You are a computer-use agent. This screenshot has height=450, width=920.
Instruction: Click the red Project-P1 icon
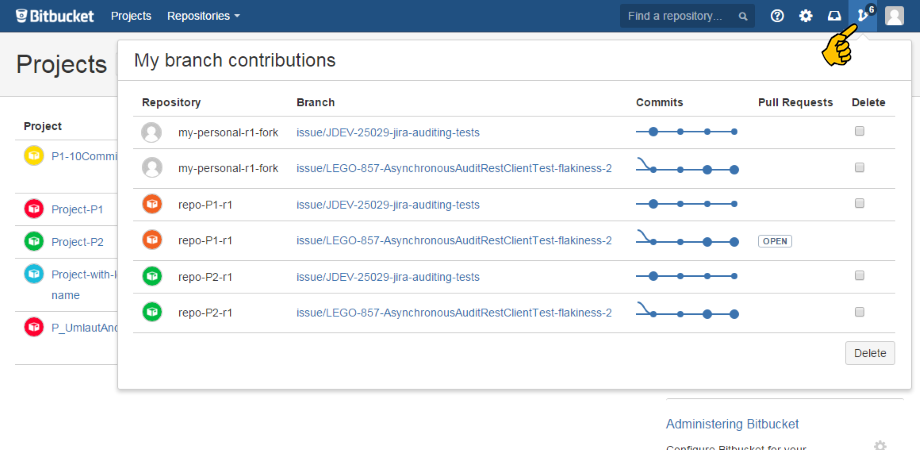34,209
